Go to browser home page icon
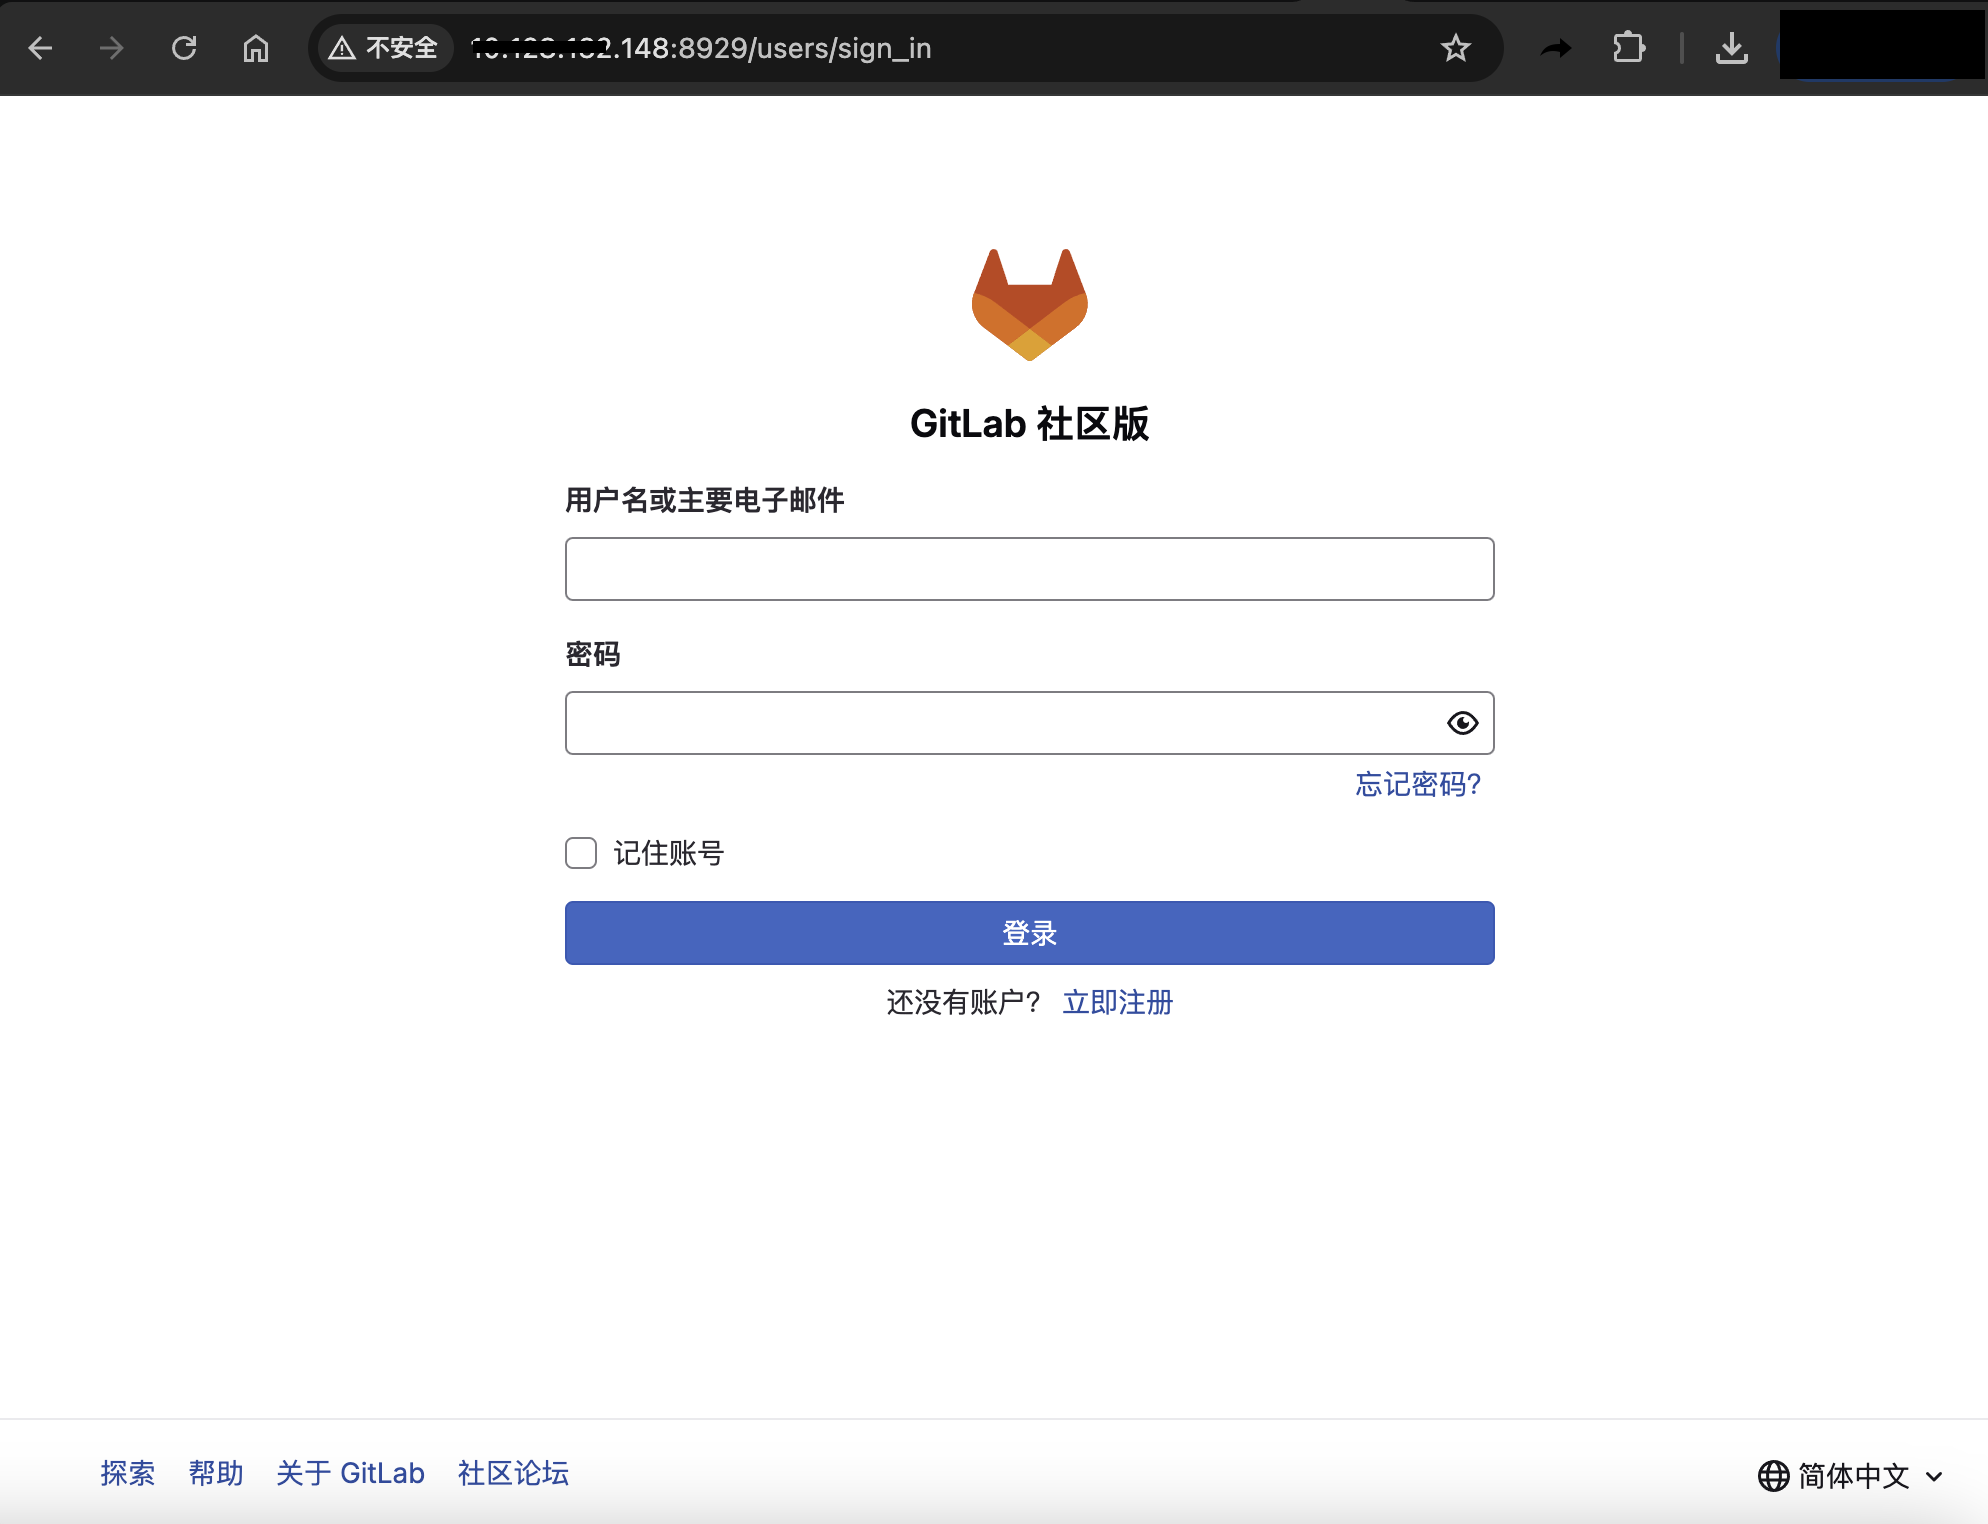Viewport: 1988px width, 1524px height. point(256,48)
